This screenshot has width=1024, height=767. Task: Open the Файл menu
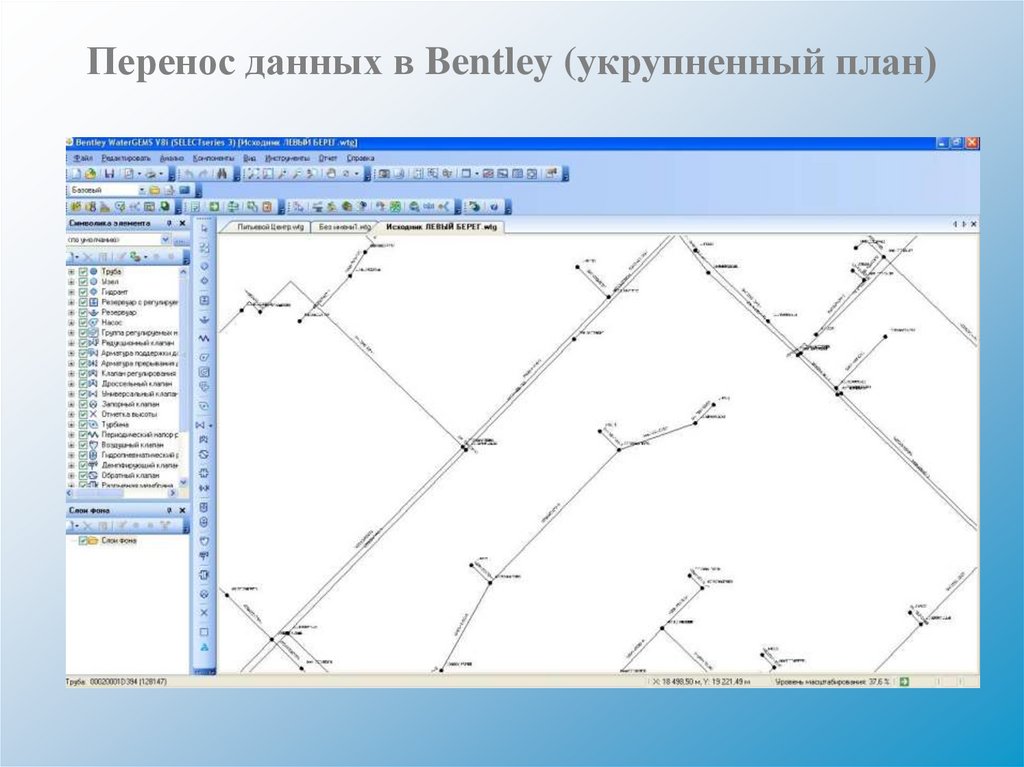(x=82, y=158)
